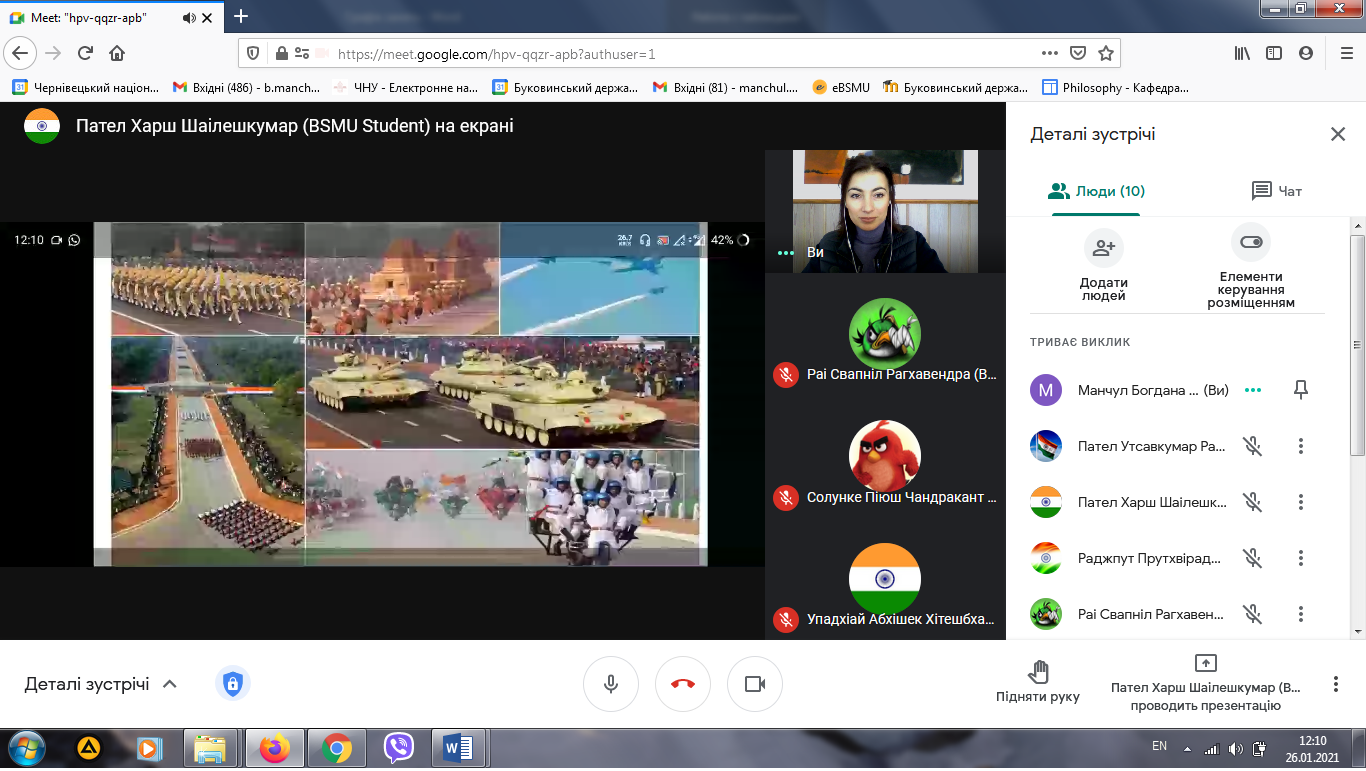Save to Pocket icon in address bar
The image size is (1366, 771).
tap(1077, 53)
